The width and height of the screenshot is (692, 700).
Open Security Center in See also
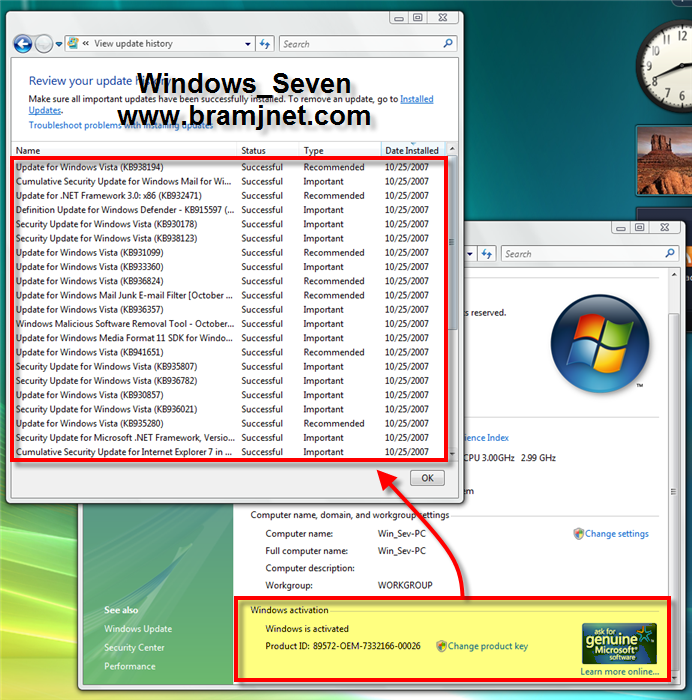[134, 647]
